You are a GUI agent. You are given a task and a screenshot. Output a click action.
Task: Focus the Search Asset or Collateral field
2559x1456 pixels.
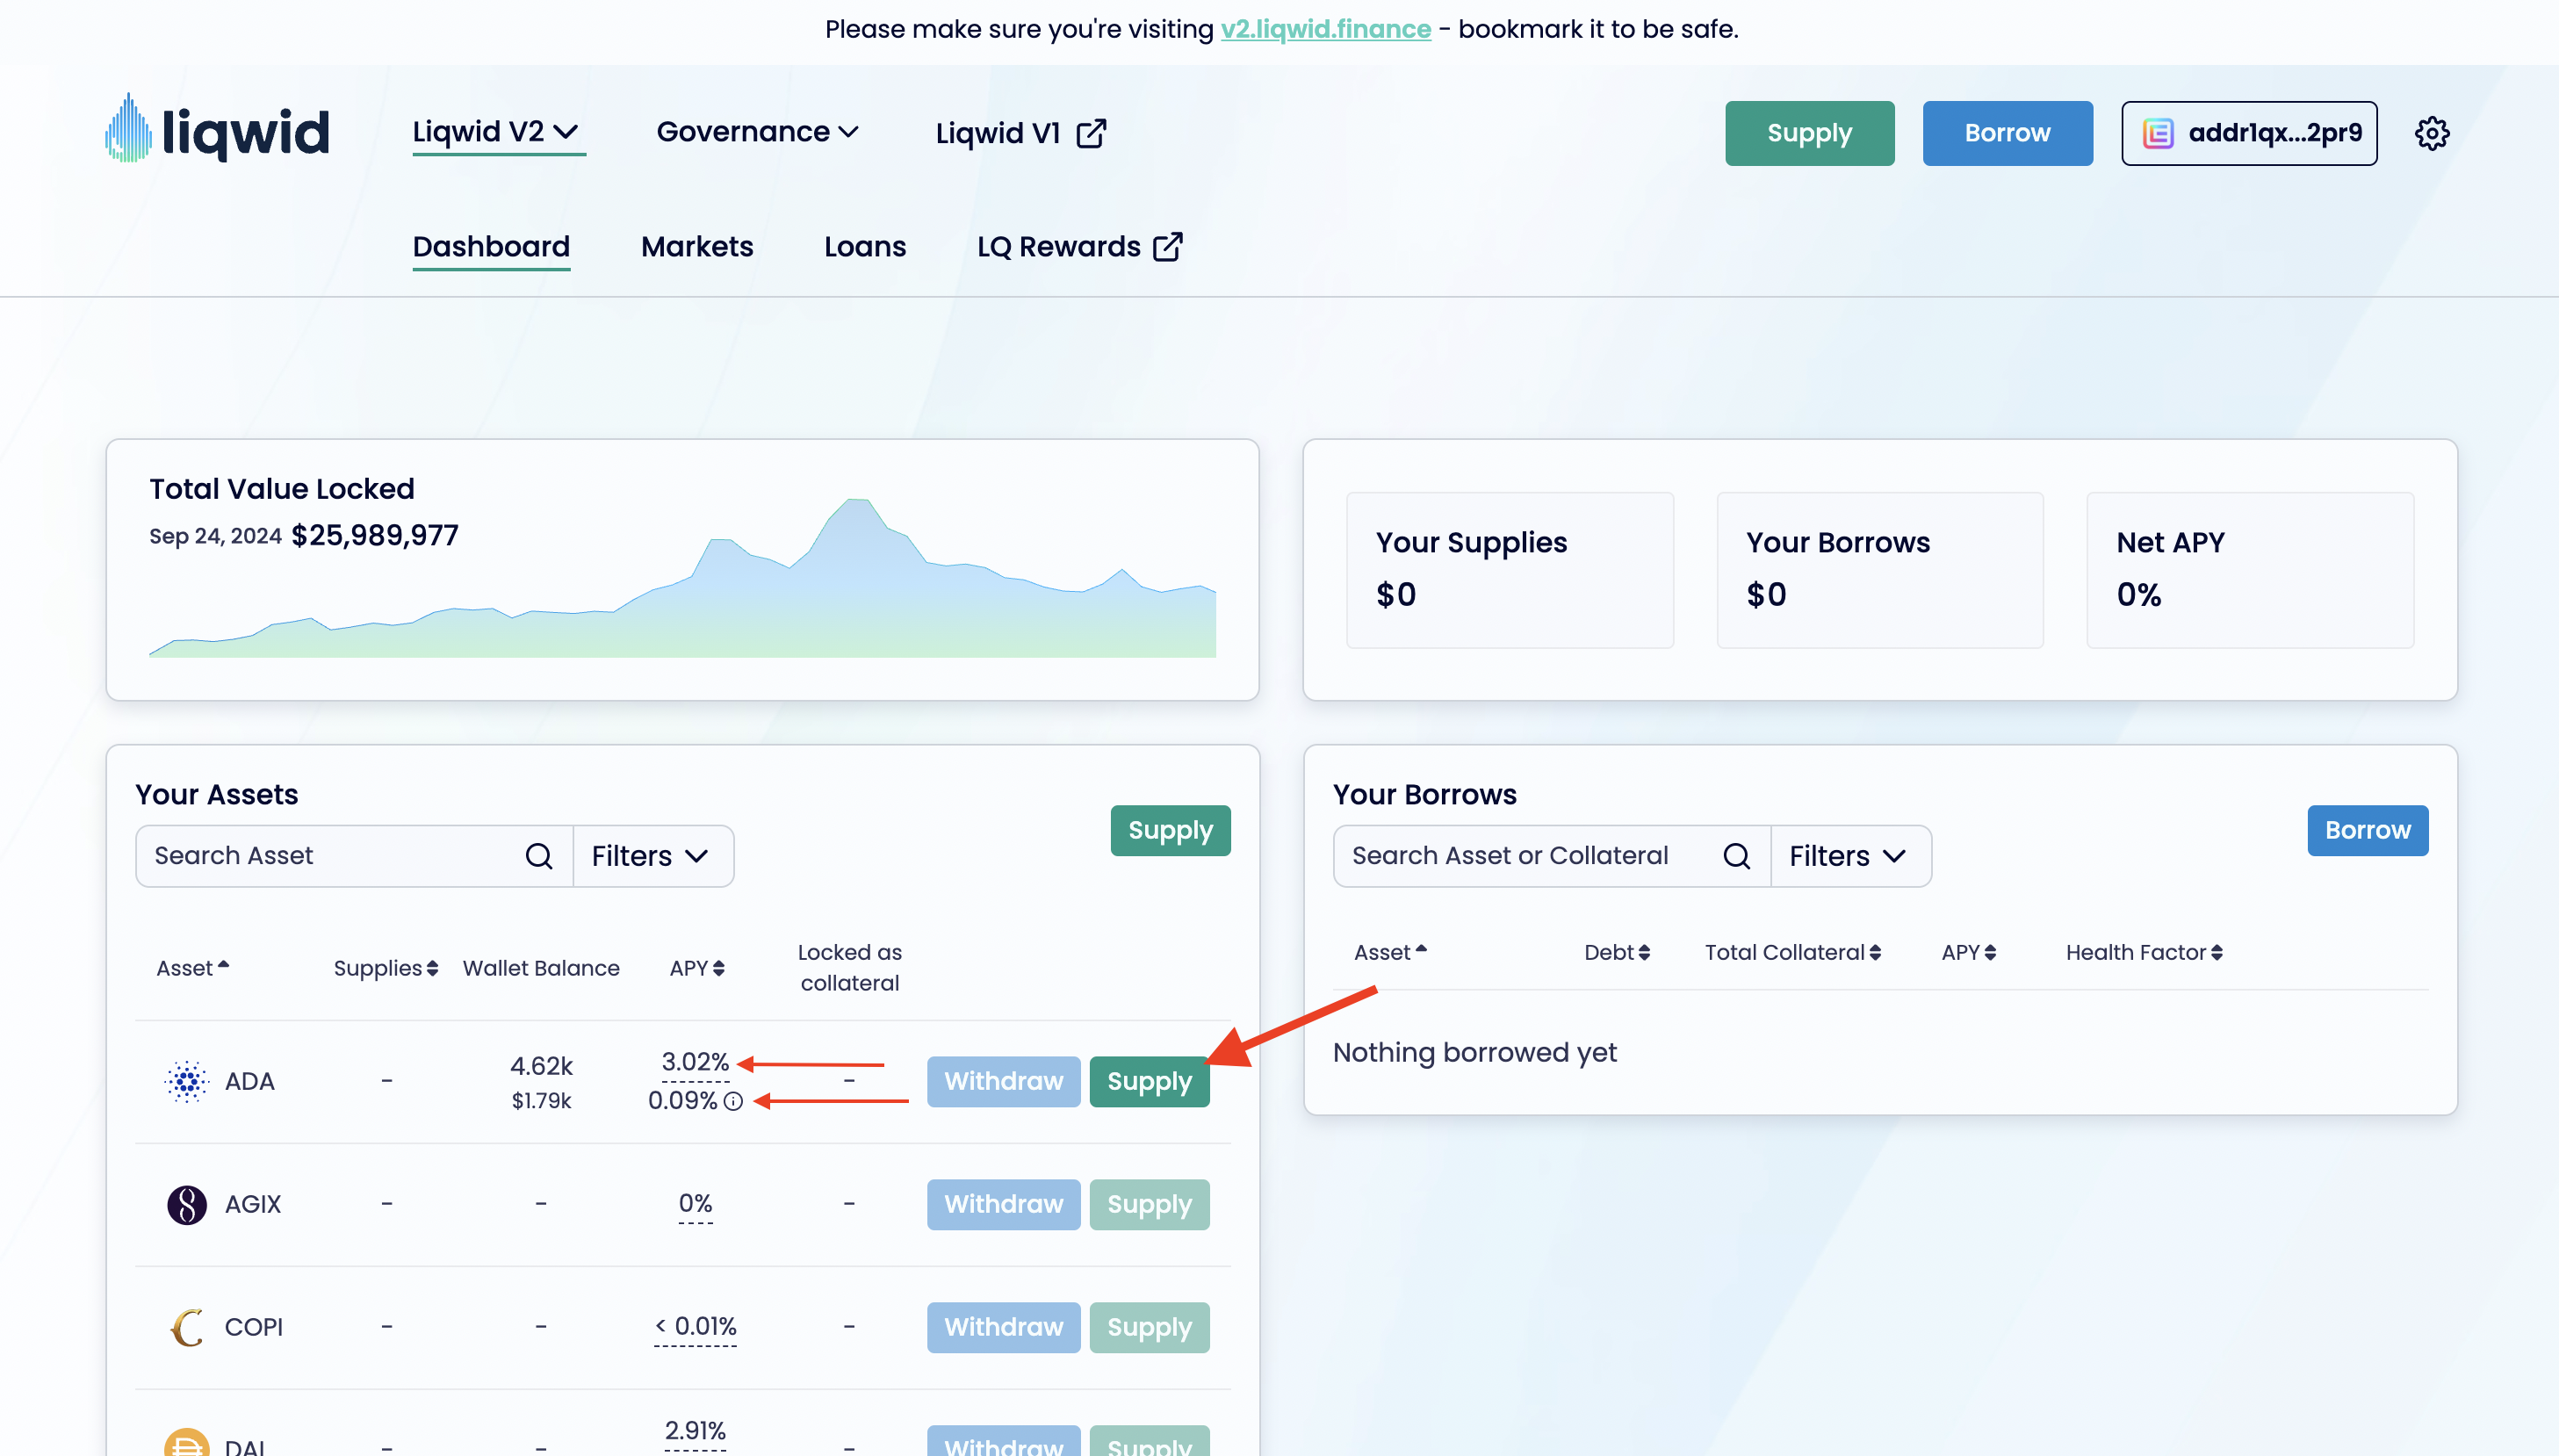pos(1552,856)
